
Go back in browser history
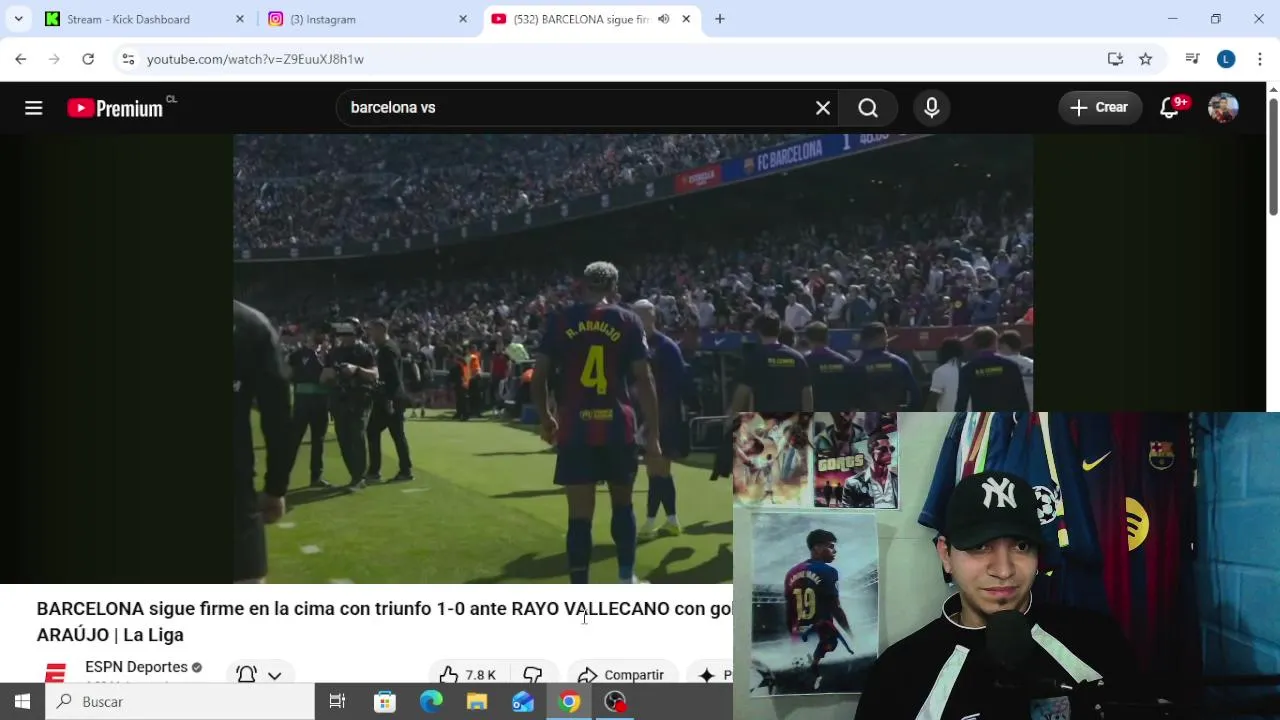click(21, 59)
